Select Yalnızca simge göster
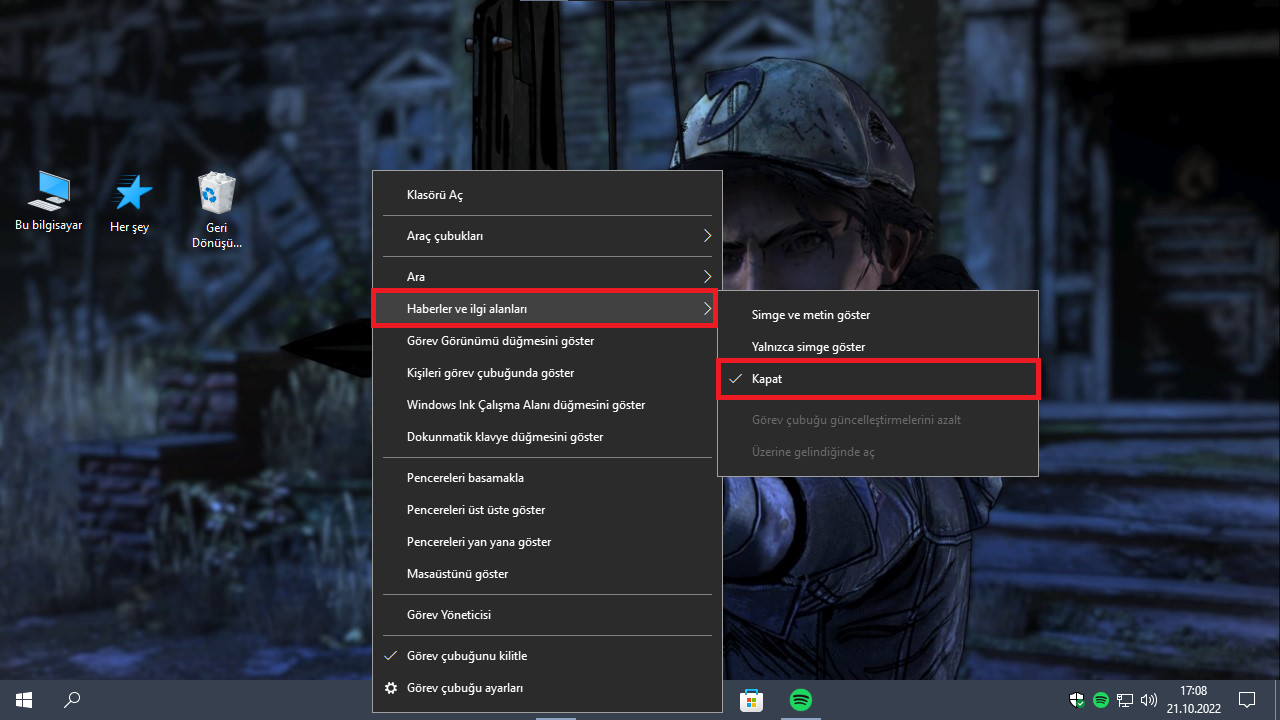Image resolution: width=1280 pixels, height=720 pixels. (879, 347)
